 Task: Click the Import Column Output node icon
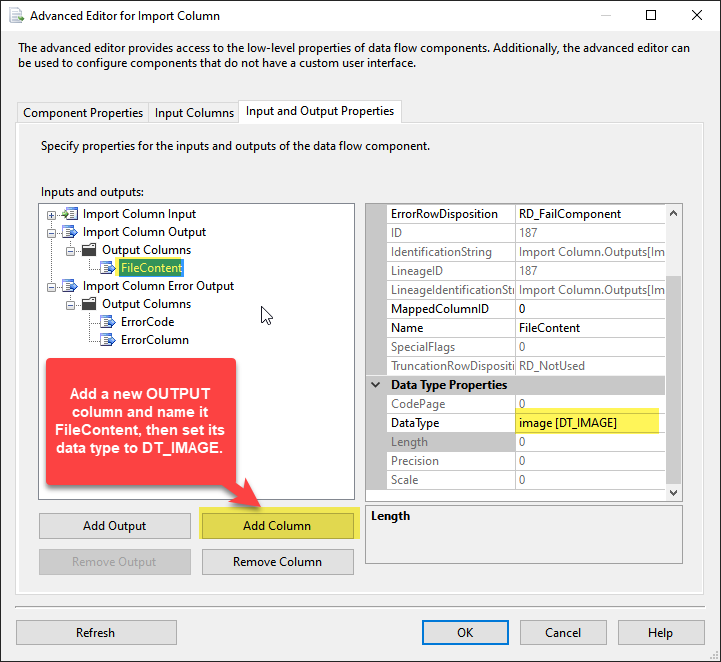(x=70, y=232)
